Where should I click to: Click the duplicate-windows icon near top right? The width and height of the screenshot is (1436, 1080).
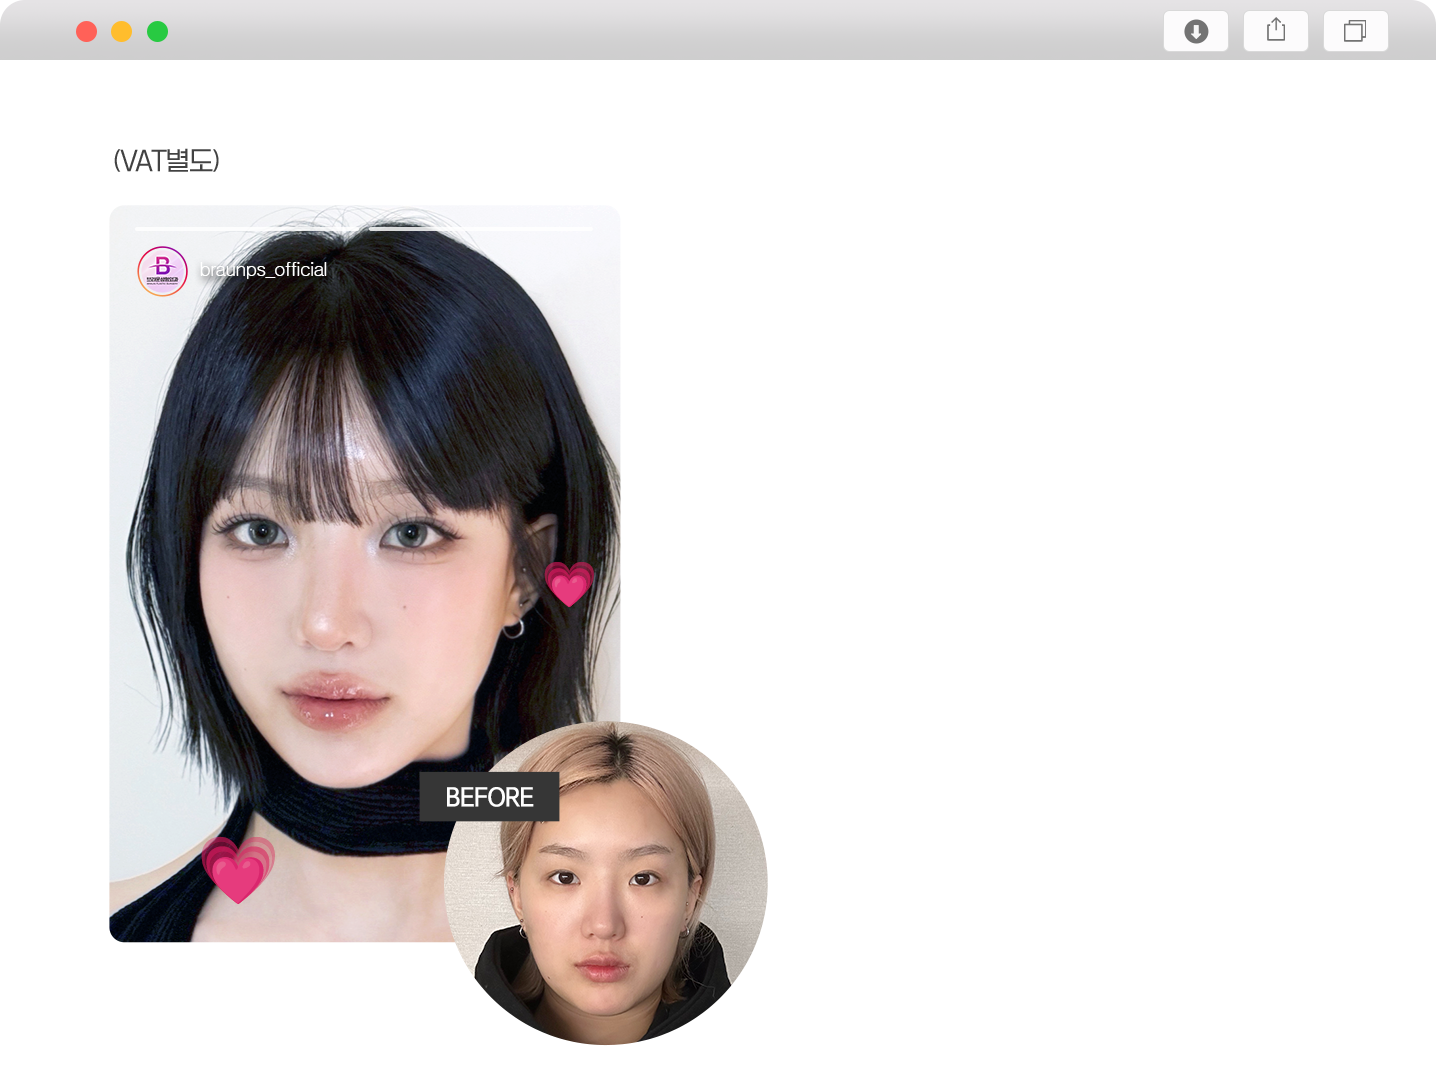tap(1355, 31)
